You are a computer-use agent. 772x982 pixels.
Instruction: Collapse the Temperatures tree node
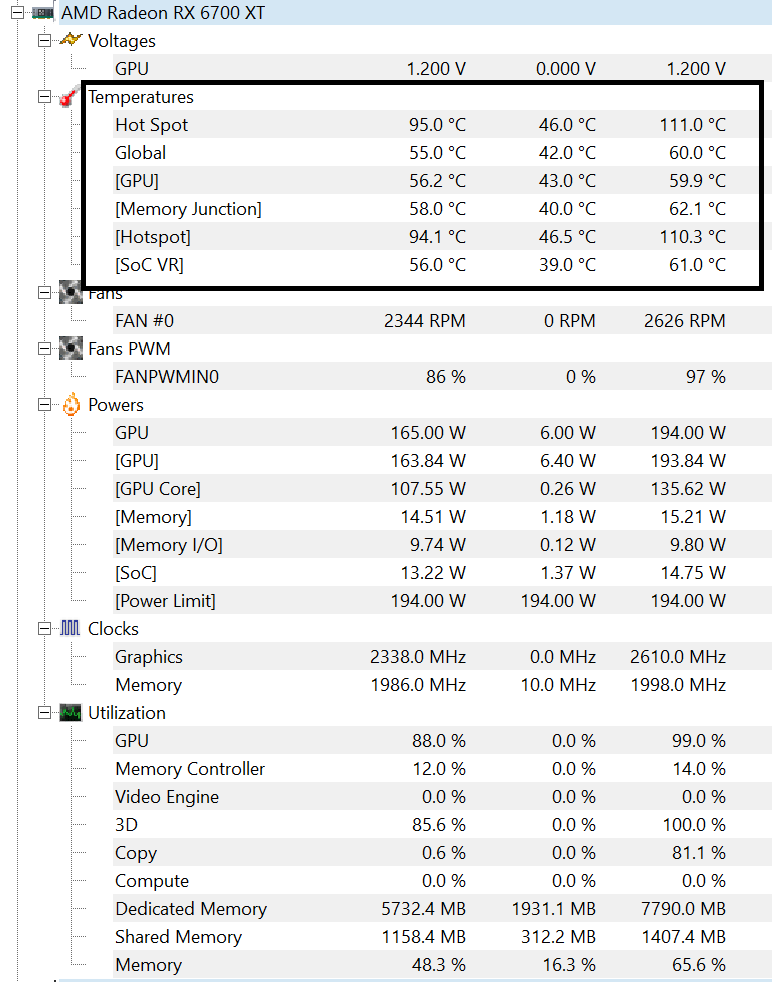(x=44, y=97)
